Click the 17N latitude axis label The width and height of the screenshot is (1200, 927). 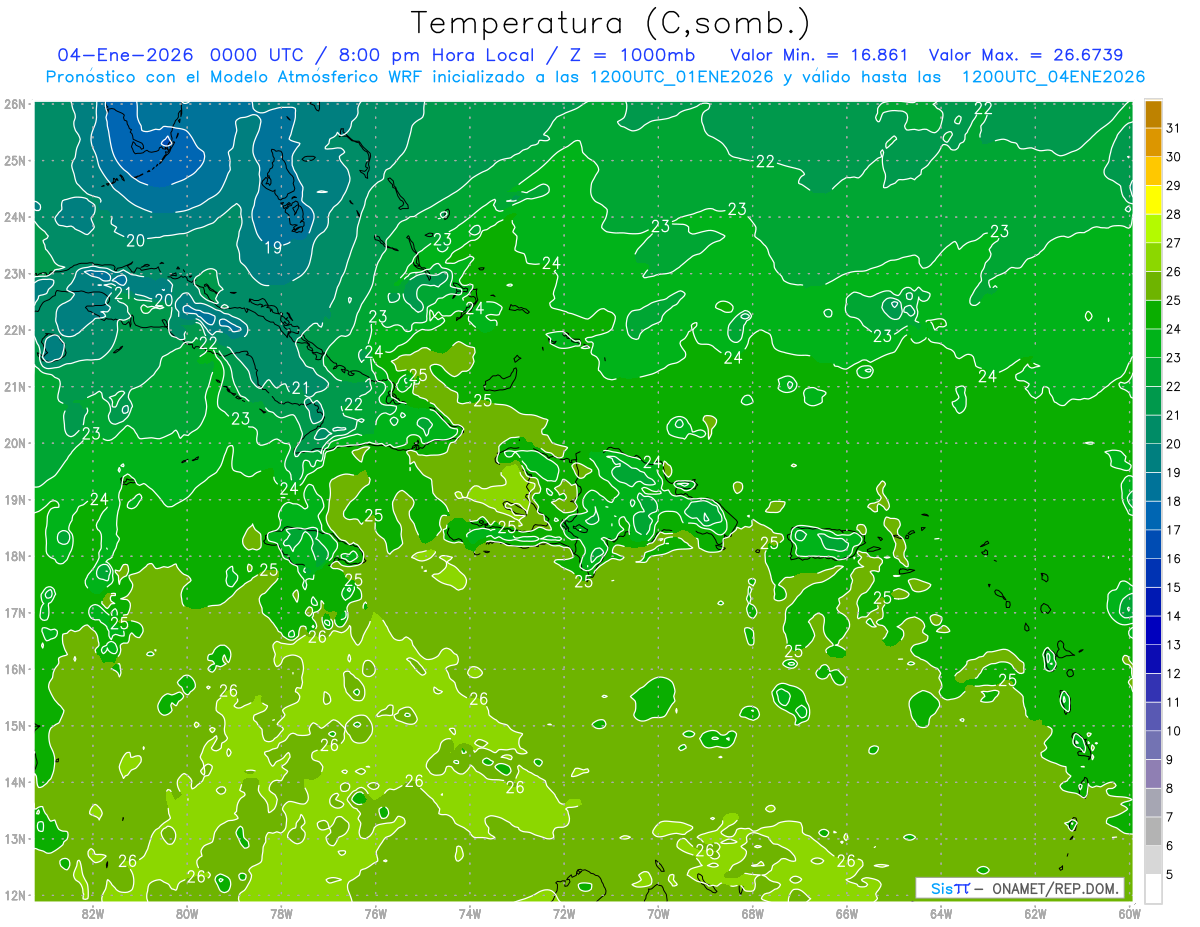tap(15, 612)
